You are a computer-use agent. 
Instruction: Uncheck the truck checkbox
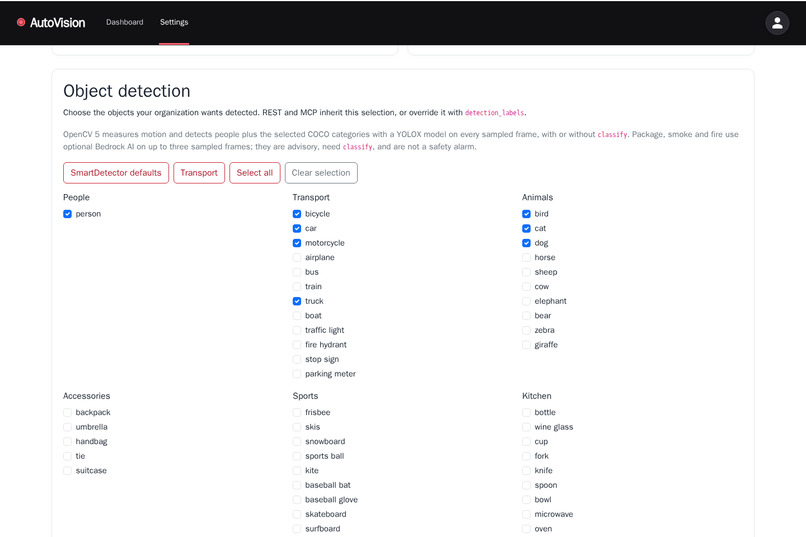297,301
